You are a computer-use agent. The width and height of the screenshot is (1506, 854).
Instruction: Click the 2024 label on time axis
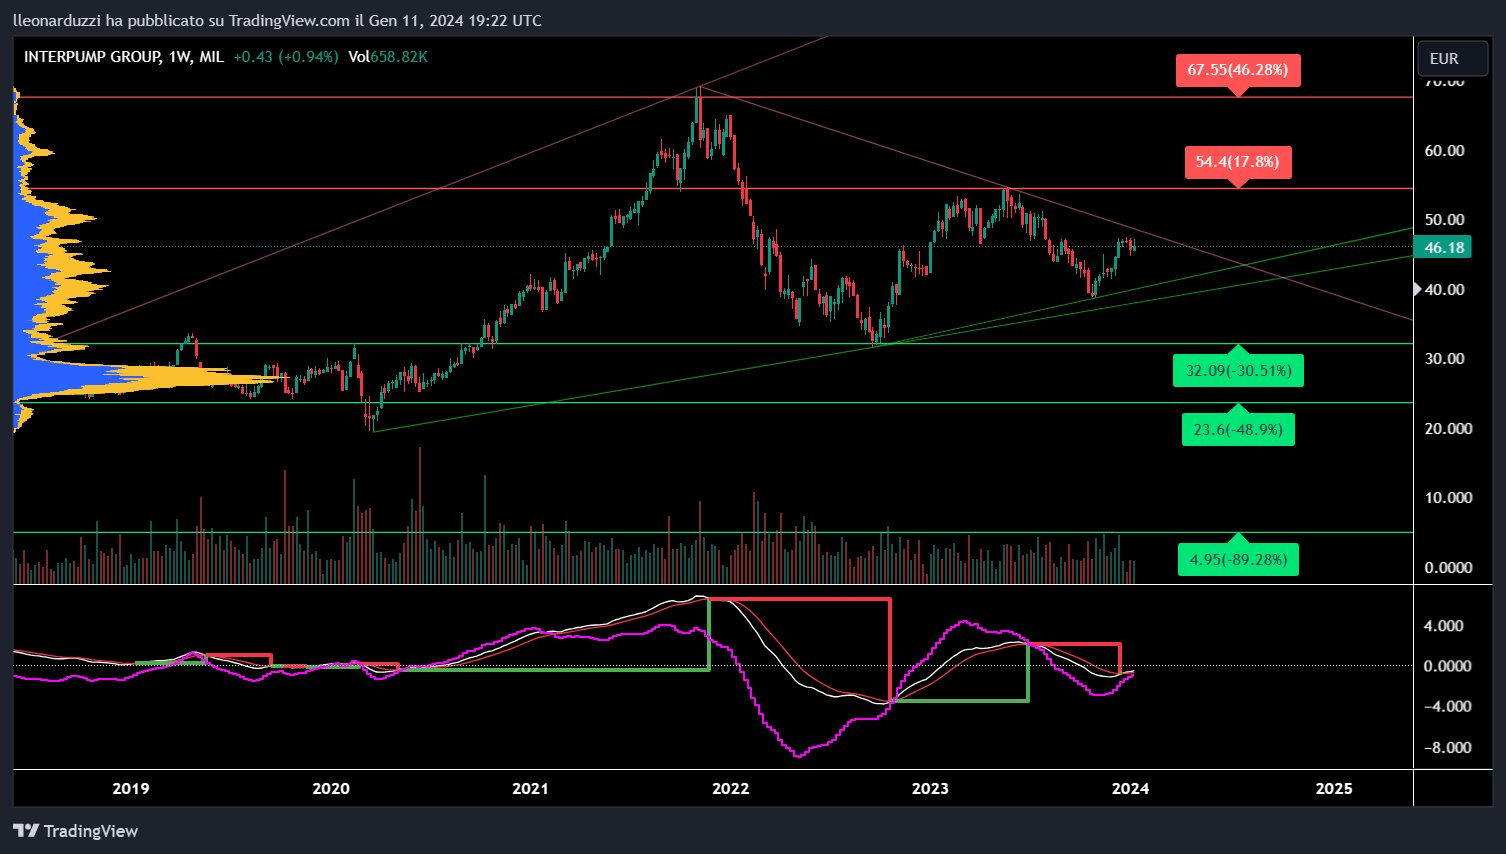coord(1130,788)
